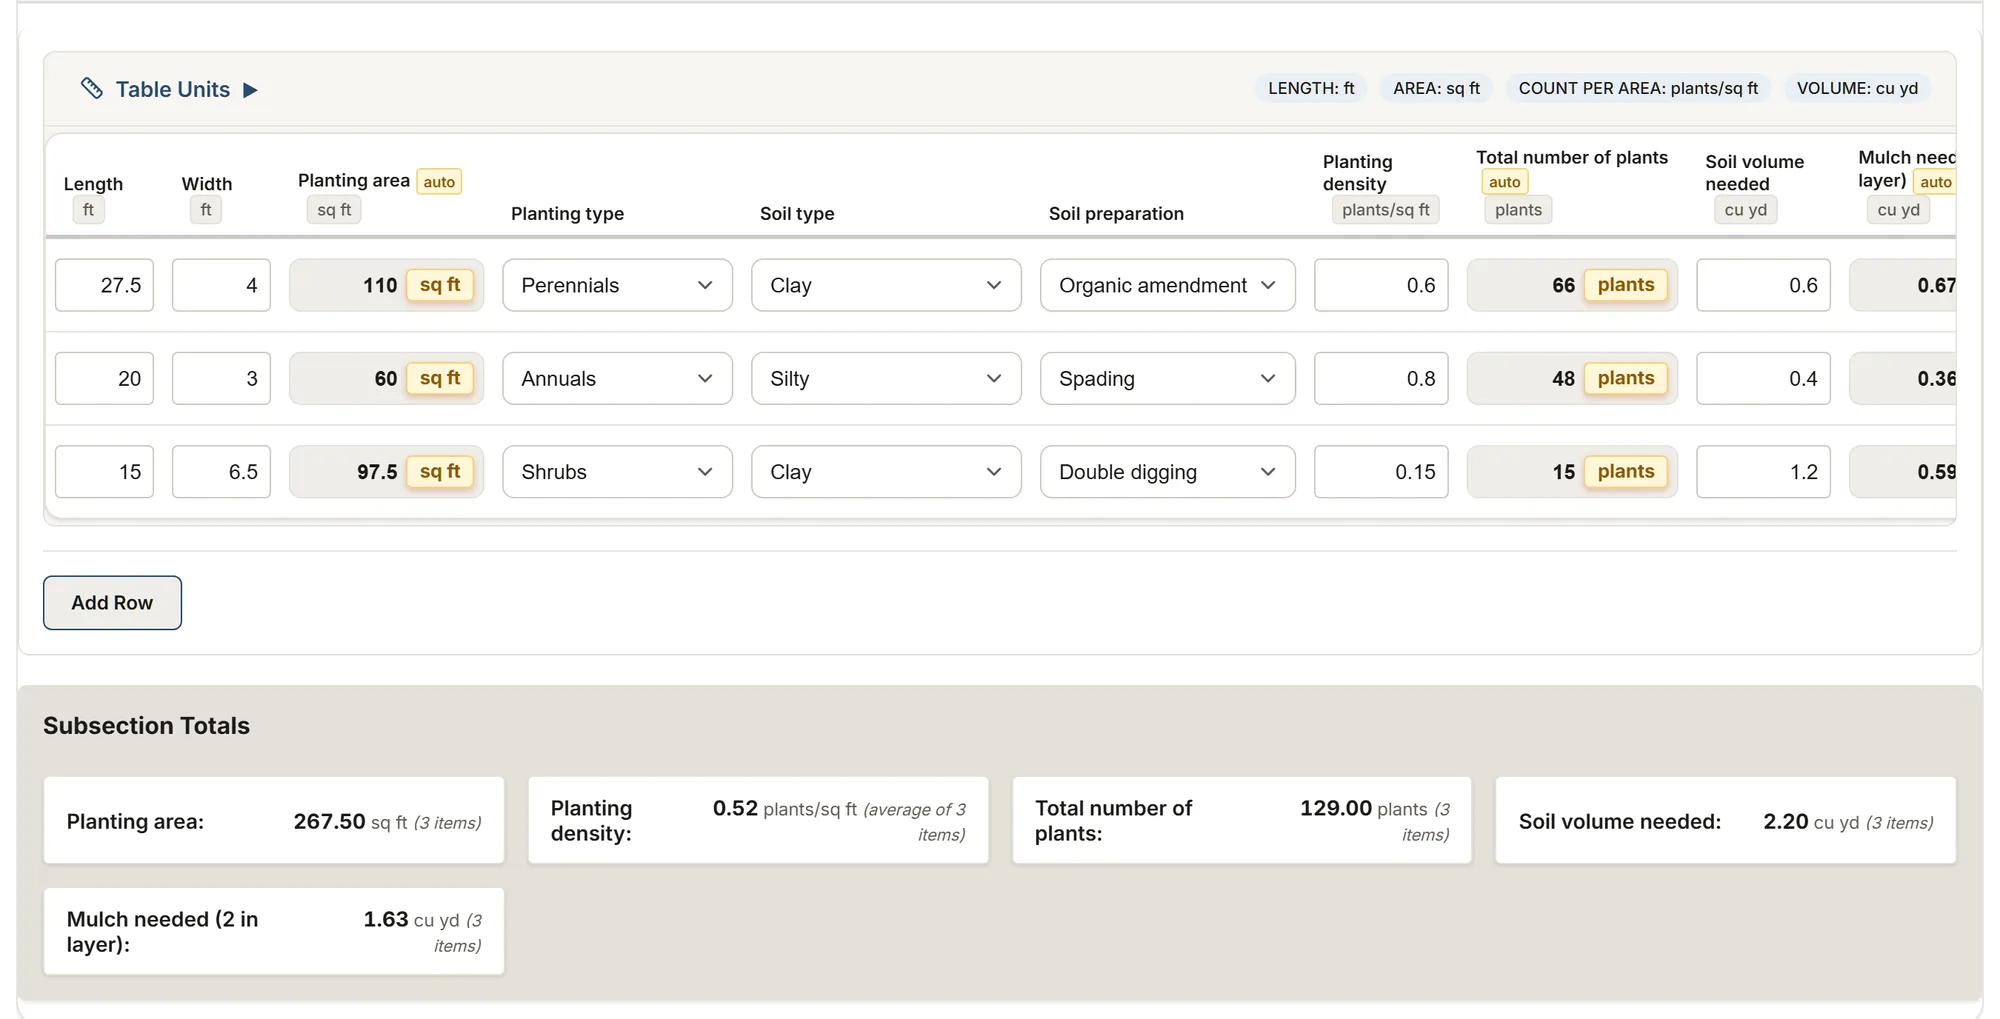Edit Planting density field showing 0.15
The width and height of the screenshot is (2000, 1019).
pyautogui.click(x=1381, y=471)
